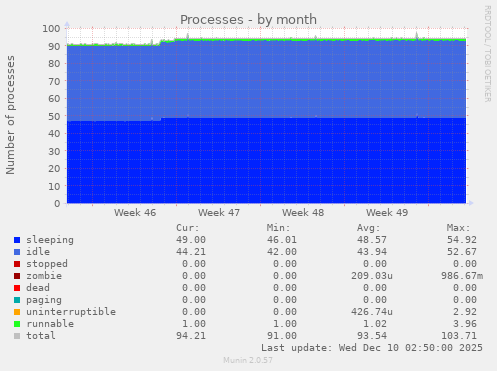Image resolution: width=497 pixels, height=371 pixels.
Task: Click total maximum value 103.71
Action: 459,336
